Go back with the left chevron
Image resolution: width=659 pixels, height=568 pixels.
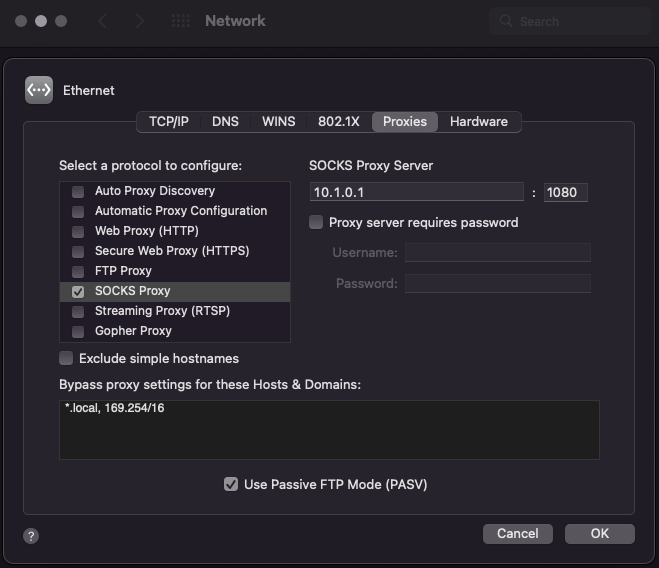102,21
